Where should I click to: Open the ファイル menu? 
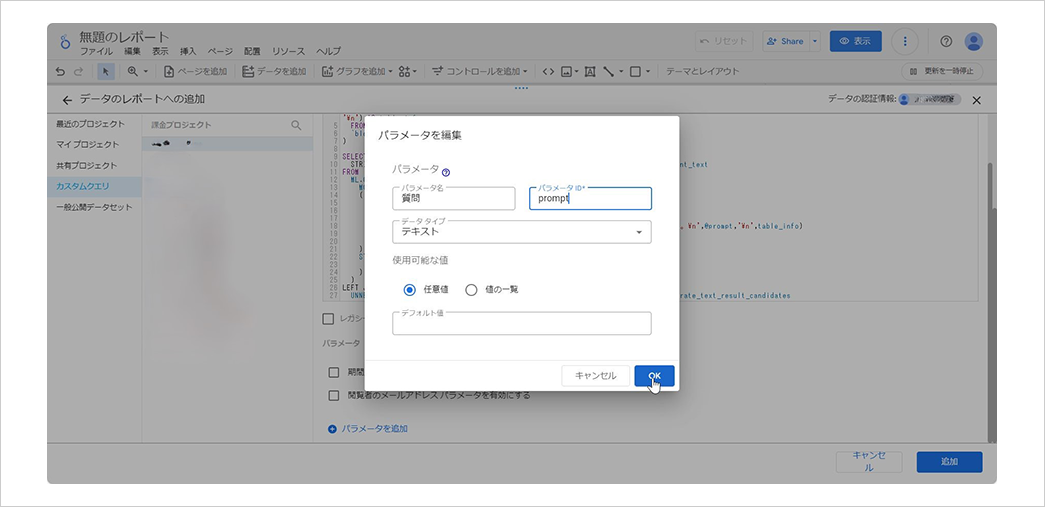point(97,51)
